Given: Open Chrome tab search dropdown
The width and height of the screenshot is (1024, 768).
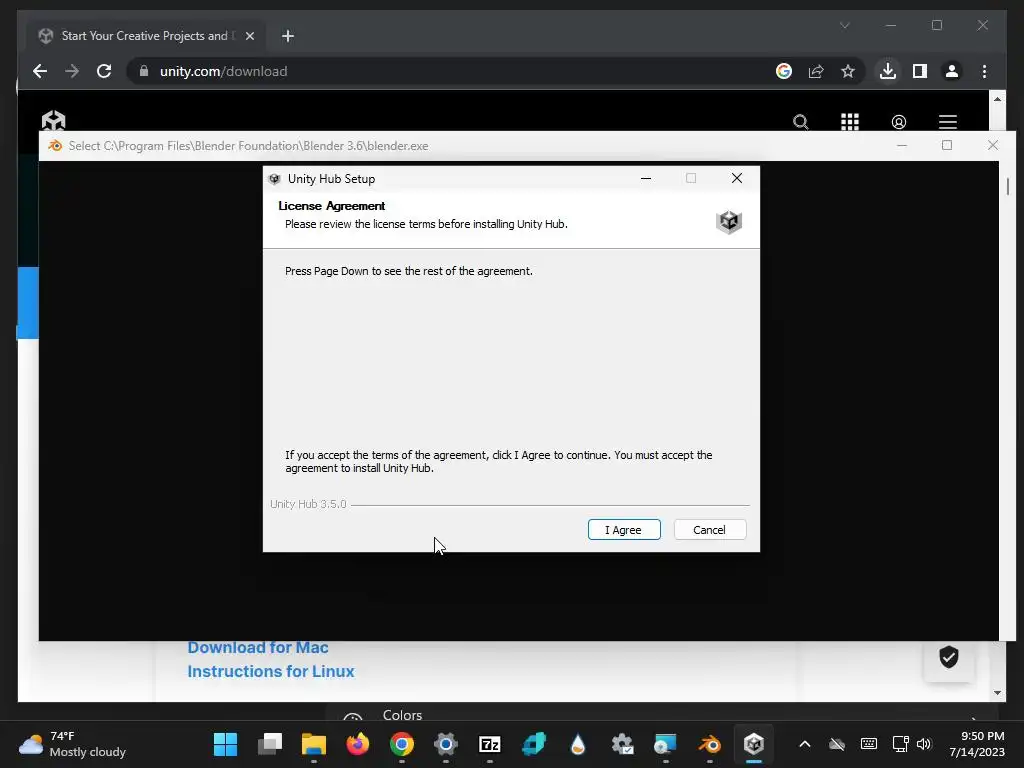Looking at the screenshot, I should pyautogui.click(x=844, y=25).
